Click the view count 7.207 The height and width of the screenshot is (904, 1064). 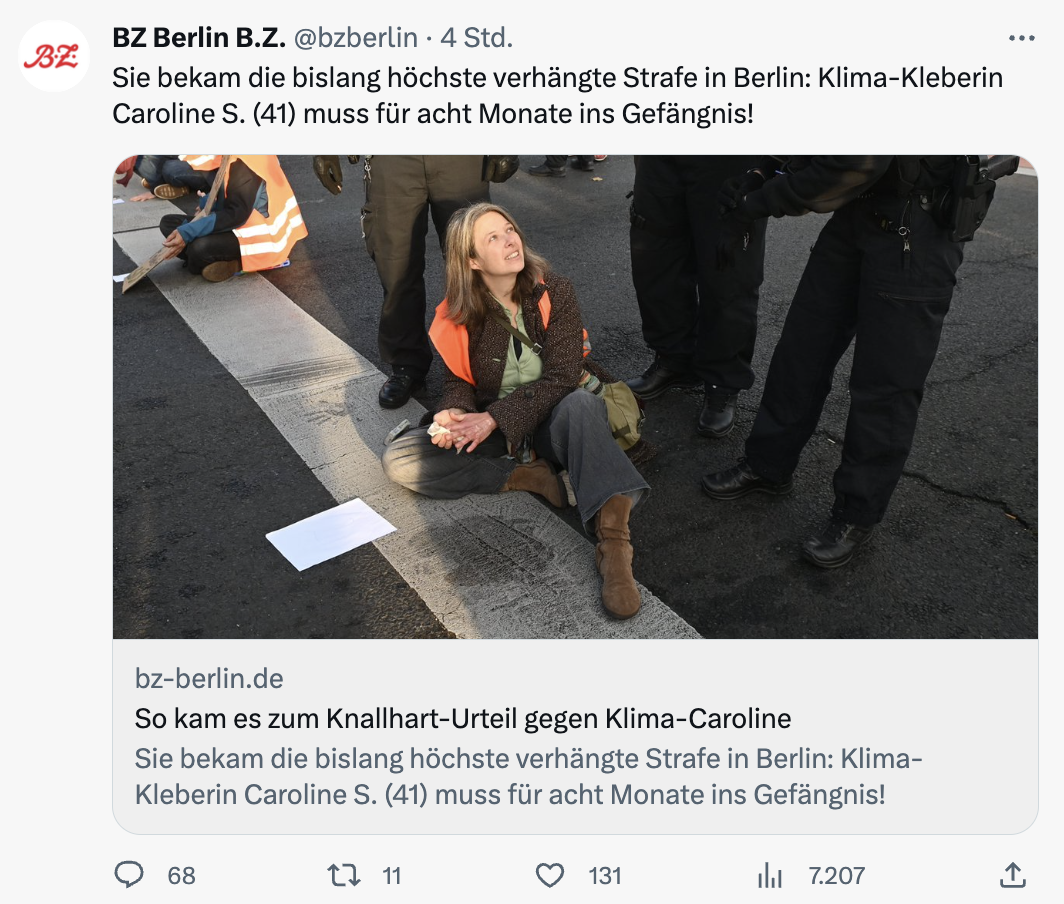836,876
